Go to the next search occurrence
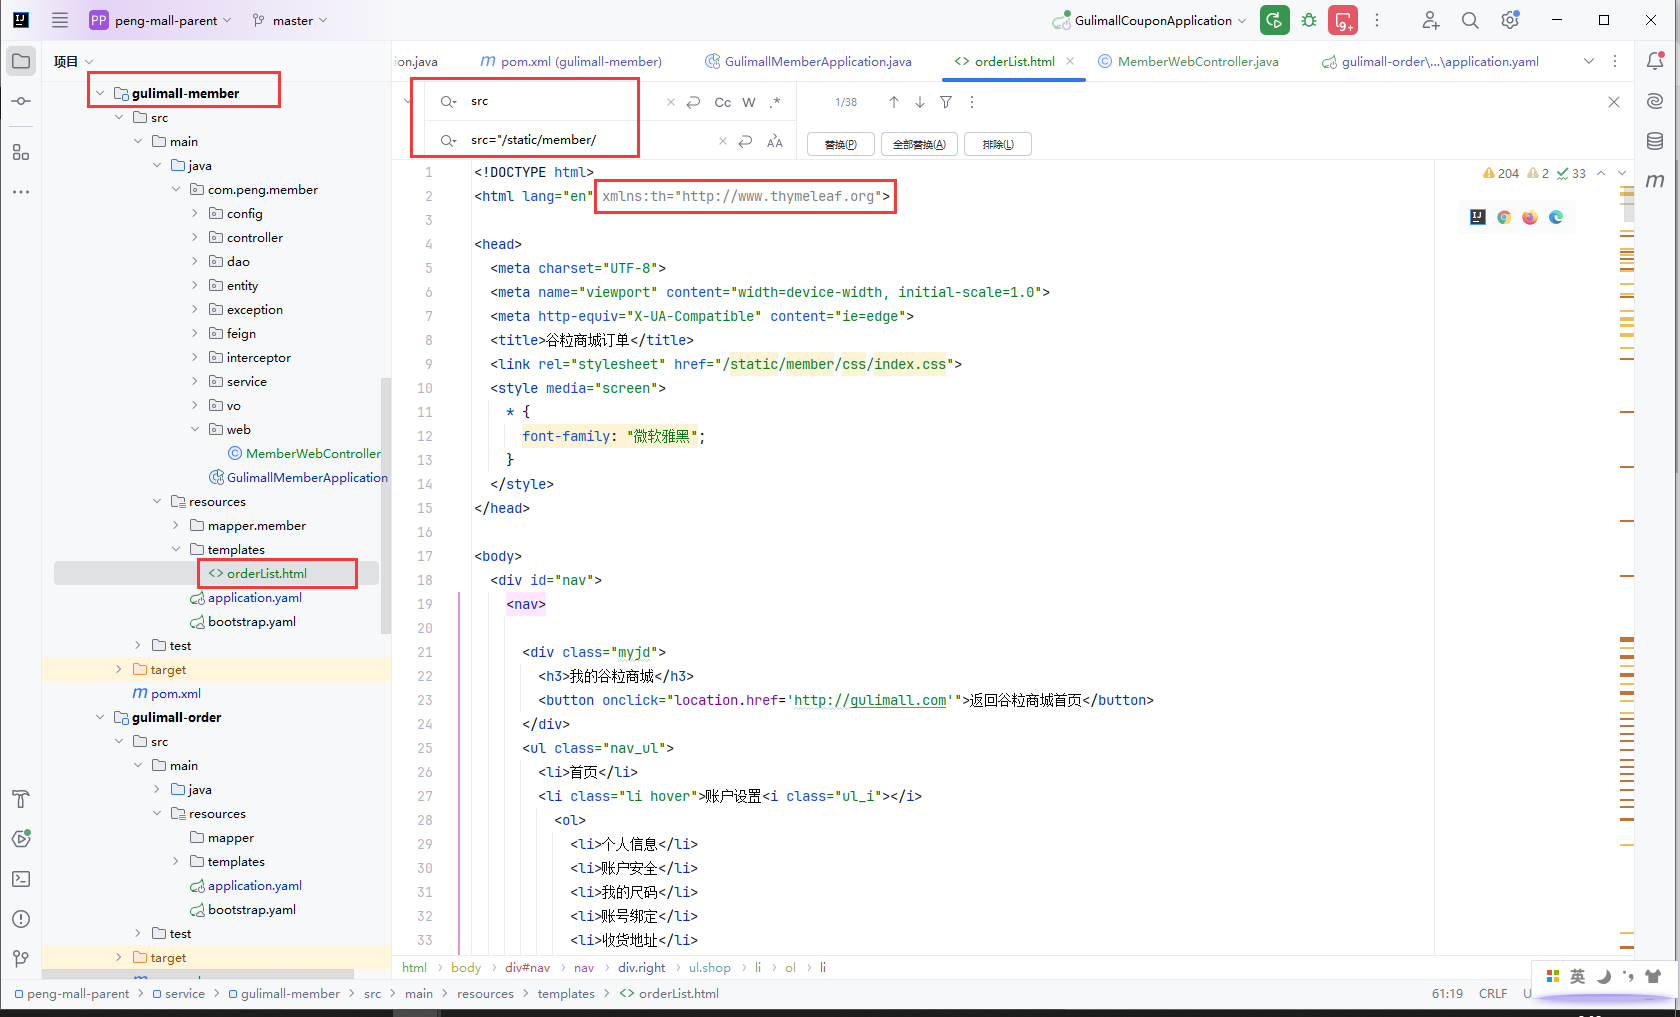This screenshot has height=1017, width=1680. (920, 102)
